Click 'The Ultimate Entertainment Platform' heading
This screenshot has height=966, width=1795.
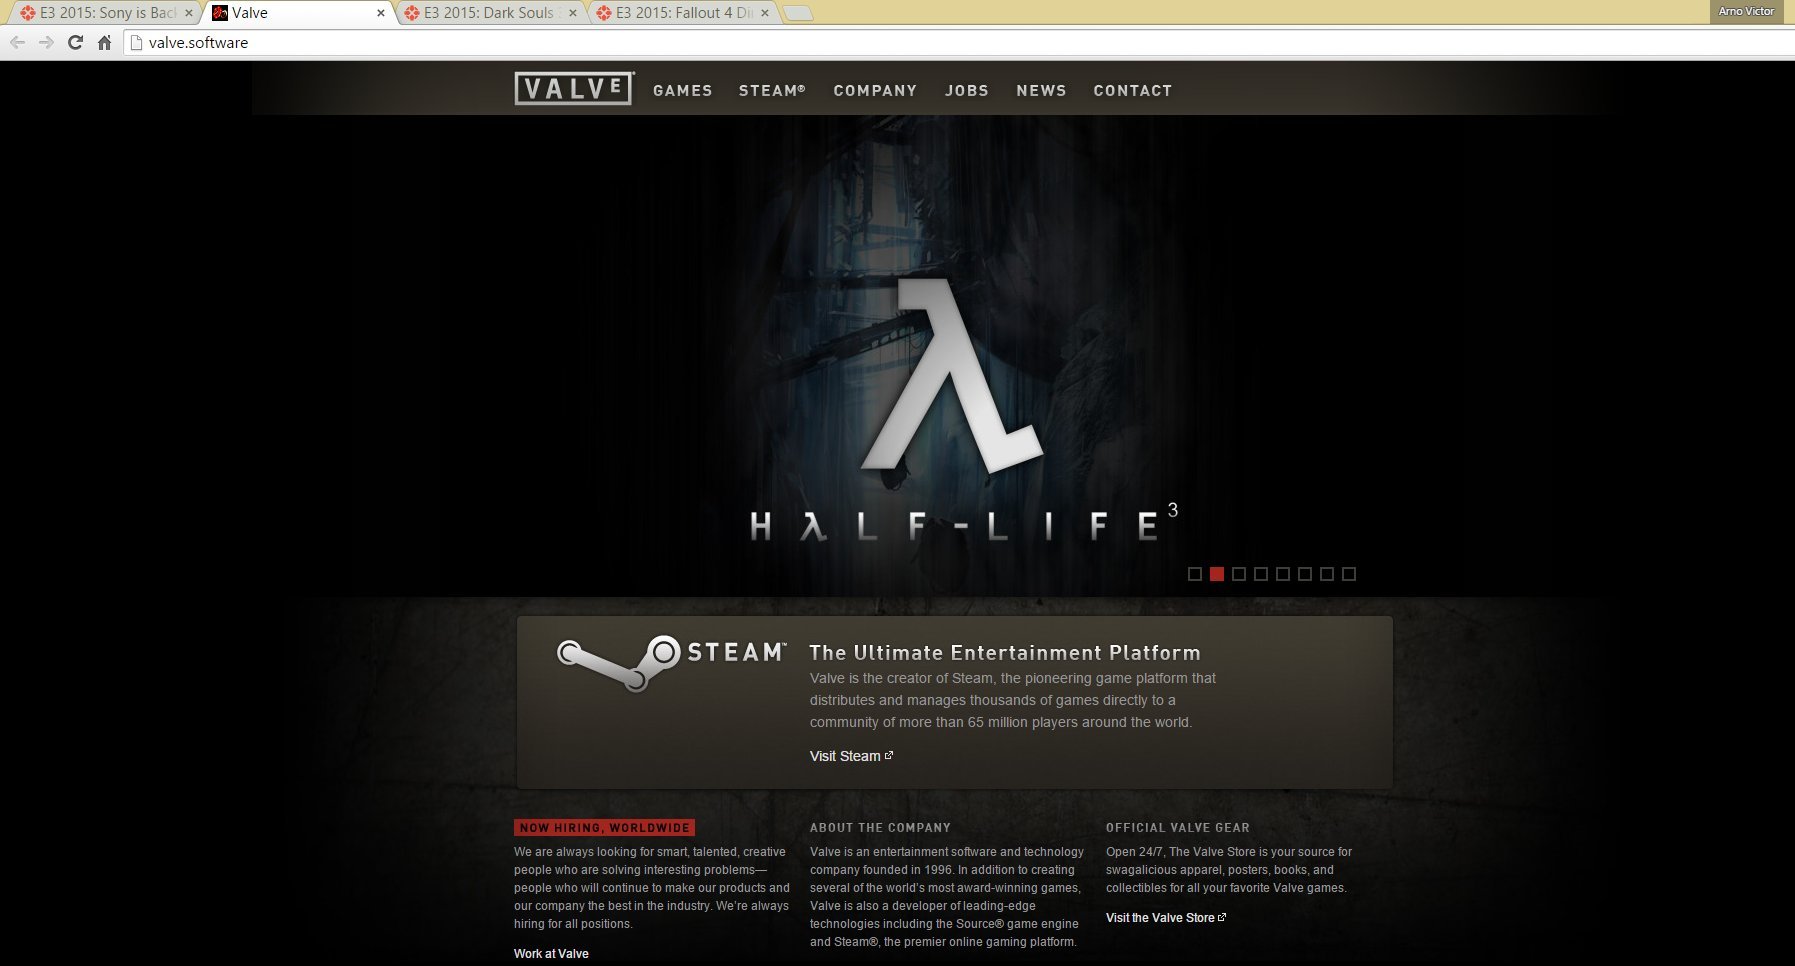1005,653
